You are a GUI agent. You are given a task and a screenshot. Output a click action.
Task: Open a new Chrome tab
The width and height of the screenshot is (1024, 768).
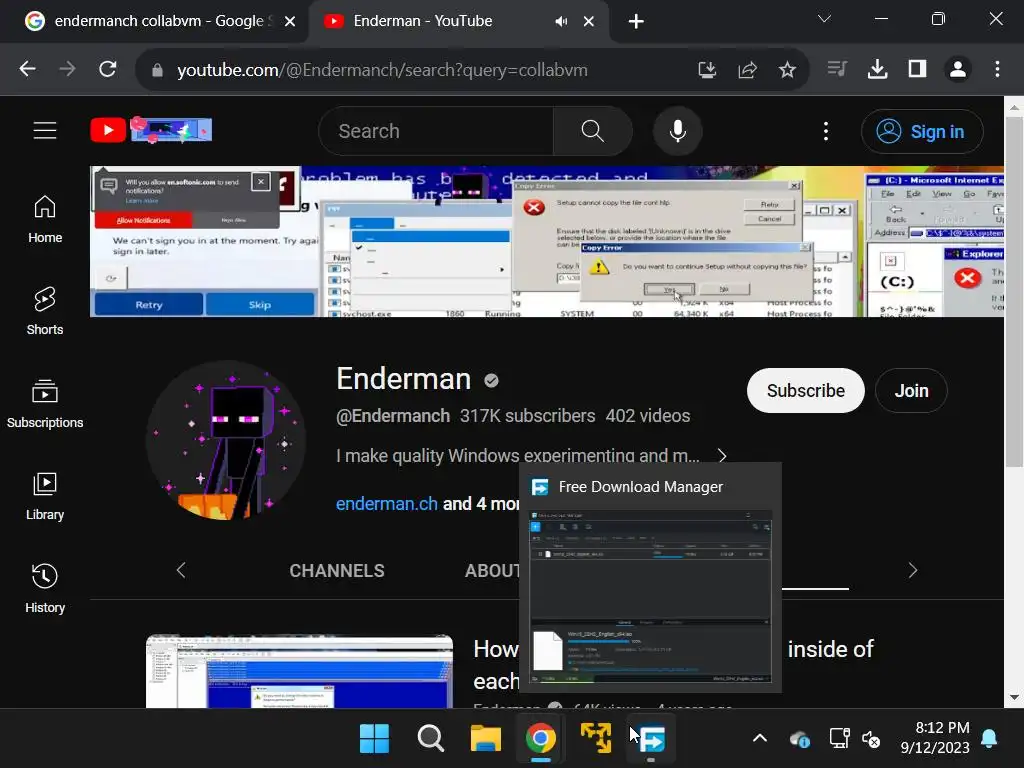pos(636,22)
